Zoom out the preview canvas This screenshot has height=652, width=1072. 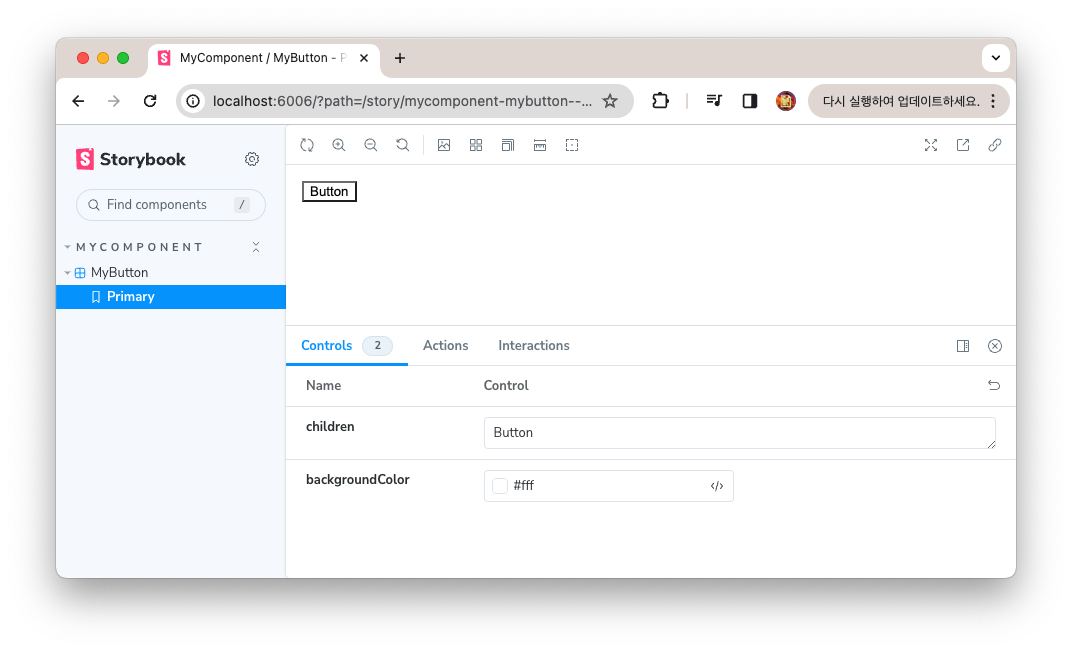click(x=371, y=145)
